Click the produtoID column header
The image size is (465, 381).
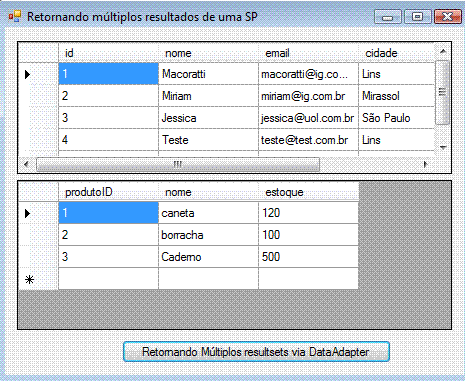108,192
